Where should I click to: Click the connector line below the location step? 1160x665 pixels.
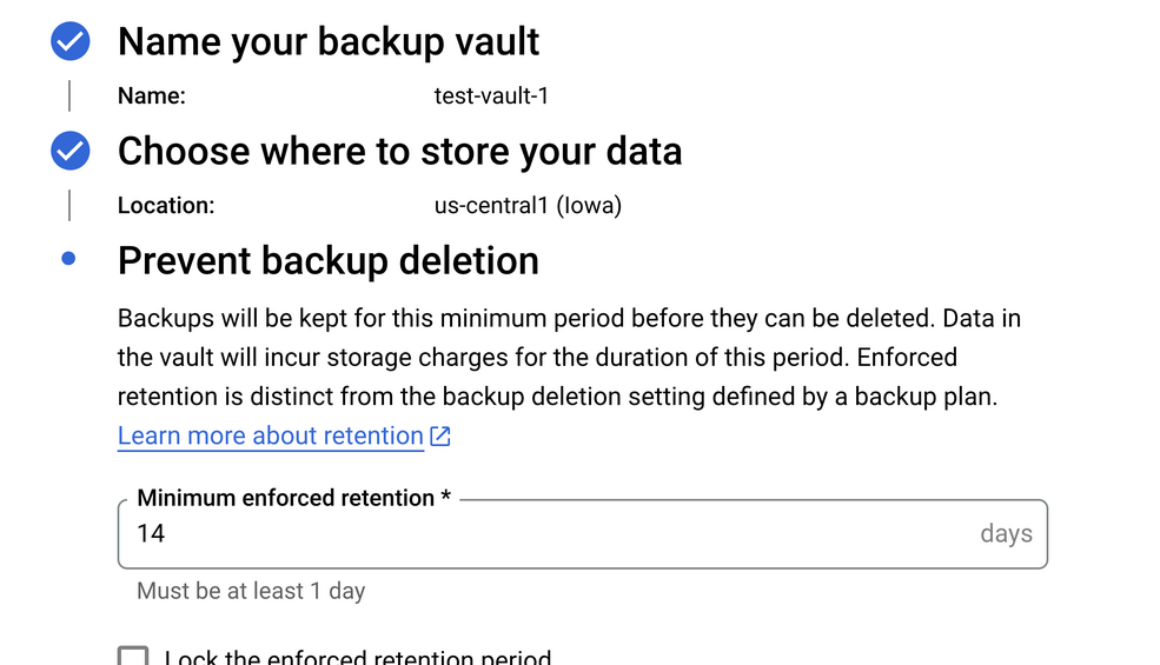[x=69, y=205]
